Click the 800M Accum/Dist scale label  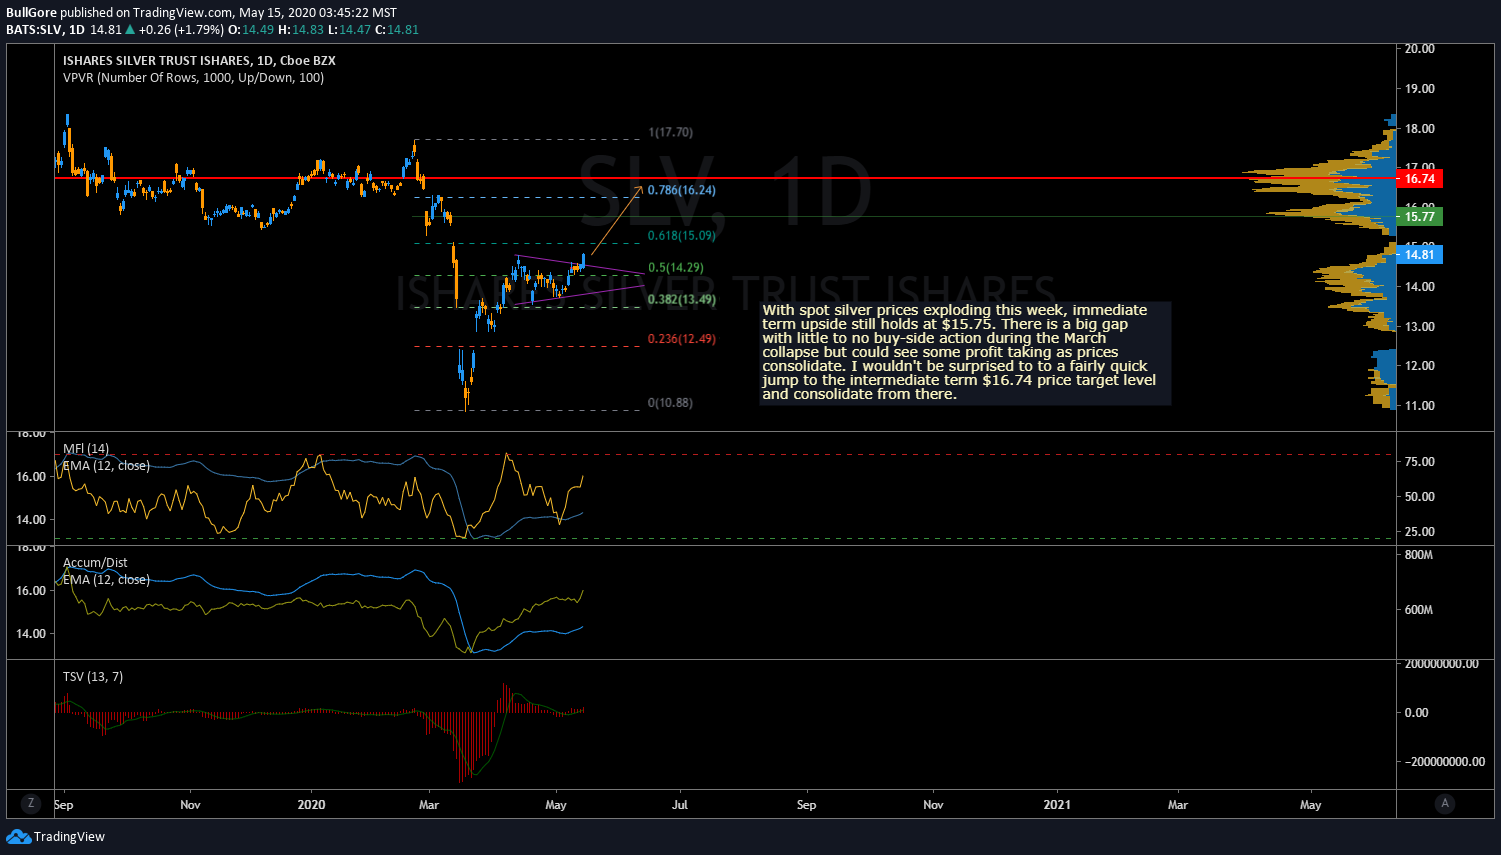pyautogui.click(x=1419, y=555)
